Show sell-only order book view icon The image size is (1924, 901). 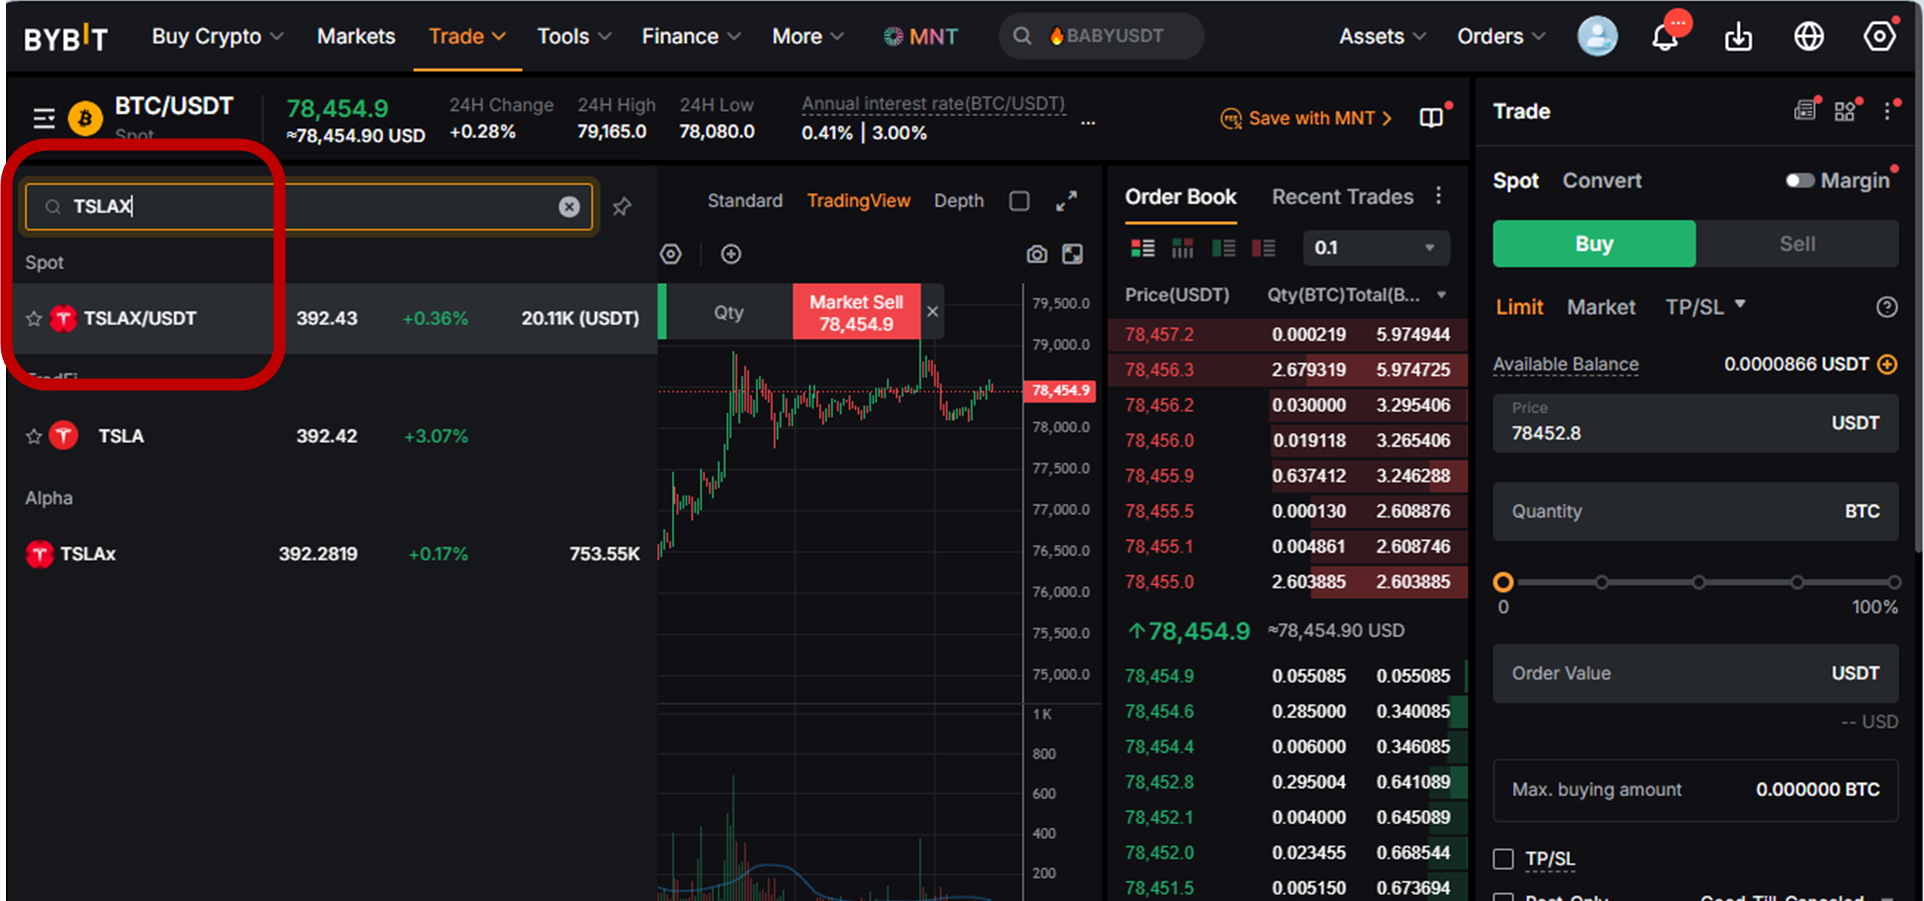(1264, 248)
